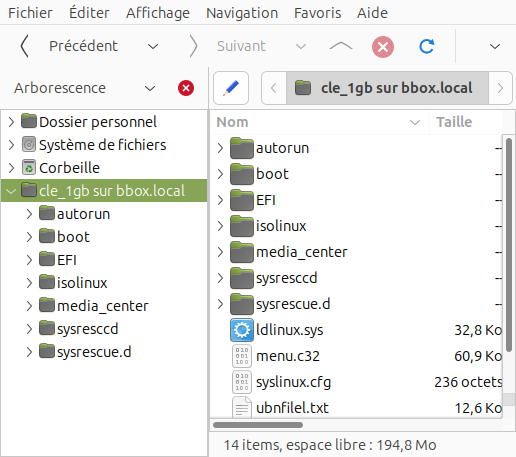Open the Précédent history dropdown arrow
The width and height of the screenshot is (516, 457).
[153, 46]
